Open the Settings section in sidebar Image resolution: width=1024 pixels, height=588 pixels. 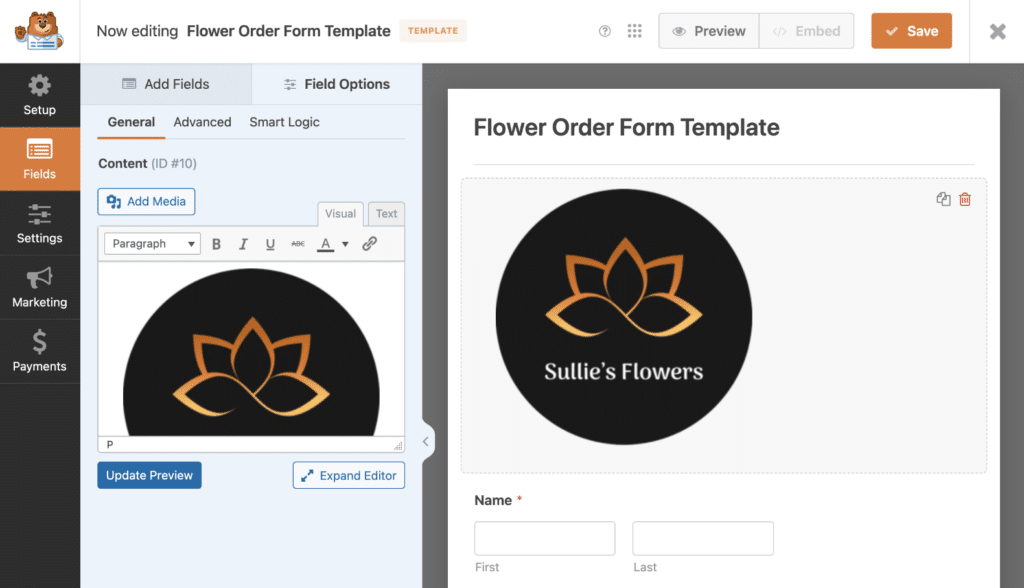point(40,224)
